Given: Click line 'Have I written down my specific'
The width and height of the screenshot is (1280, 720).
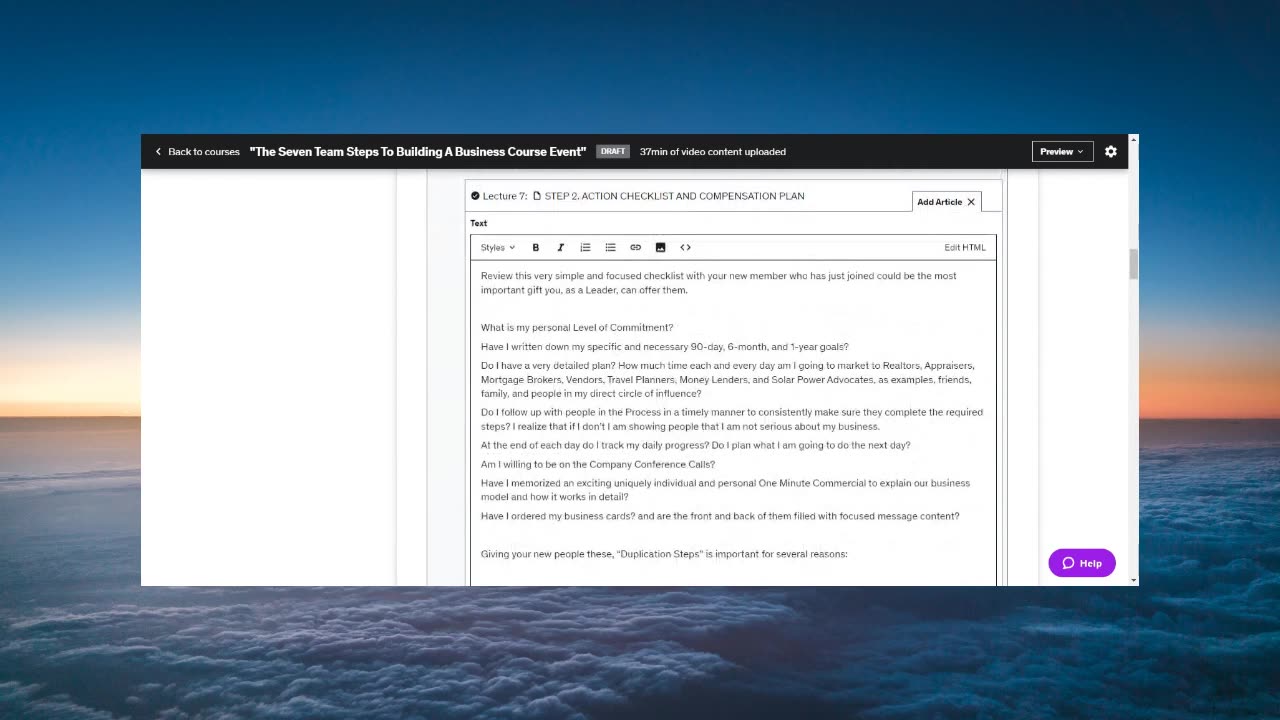Looking at the screenshot, I should tap(665, 347).
